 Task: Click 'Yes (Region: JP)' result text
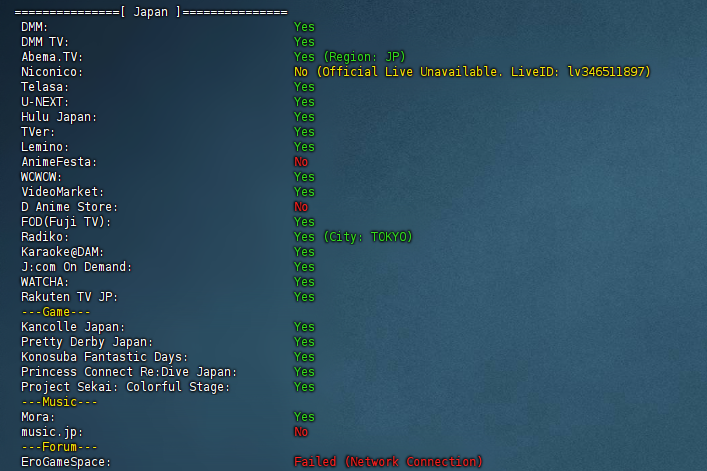pyautogui.click(x=349, y=57)
